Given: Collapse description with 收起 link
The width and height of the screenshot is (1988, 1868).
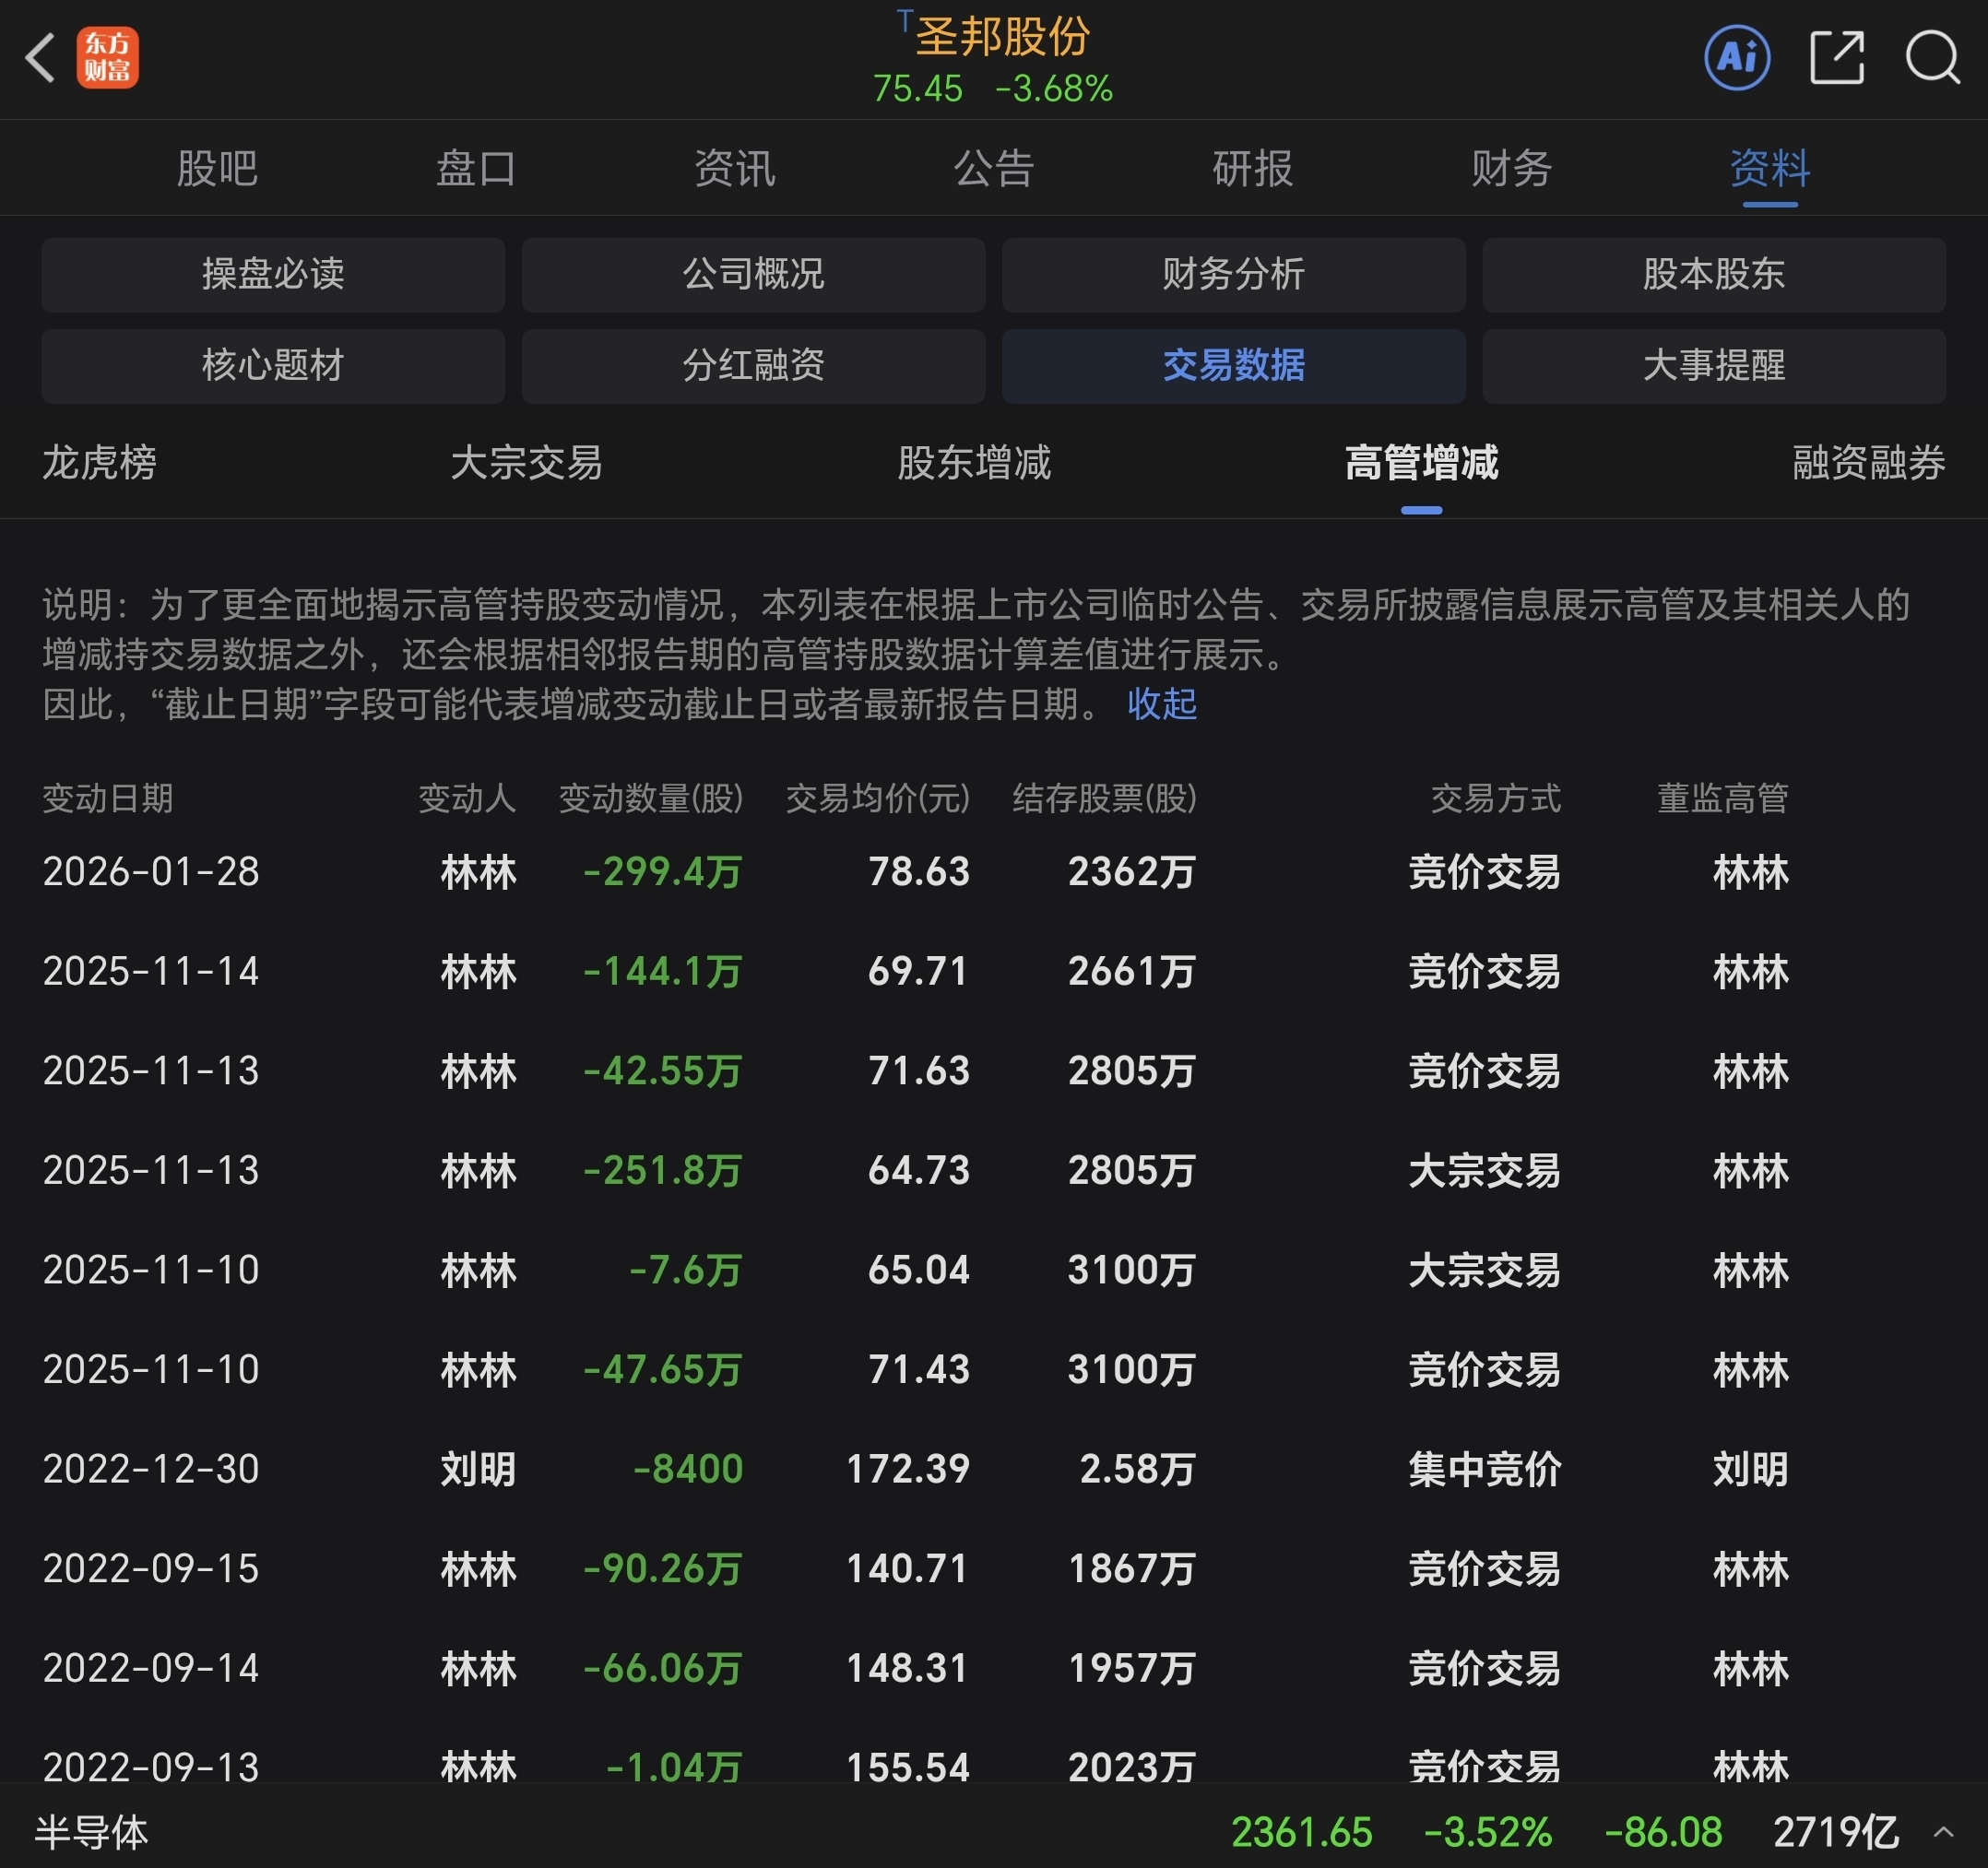Looking at the screenshot, I should point(1161,704).
